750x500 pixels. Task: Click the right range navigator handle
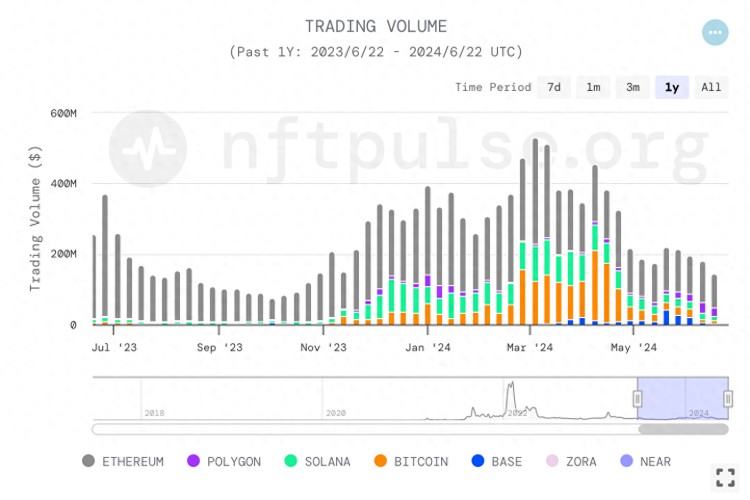coord(728,399)
